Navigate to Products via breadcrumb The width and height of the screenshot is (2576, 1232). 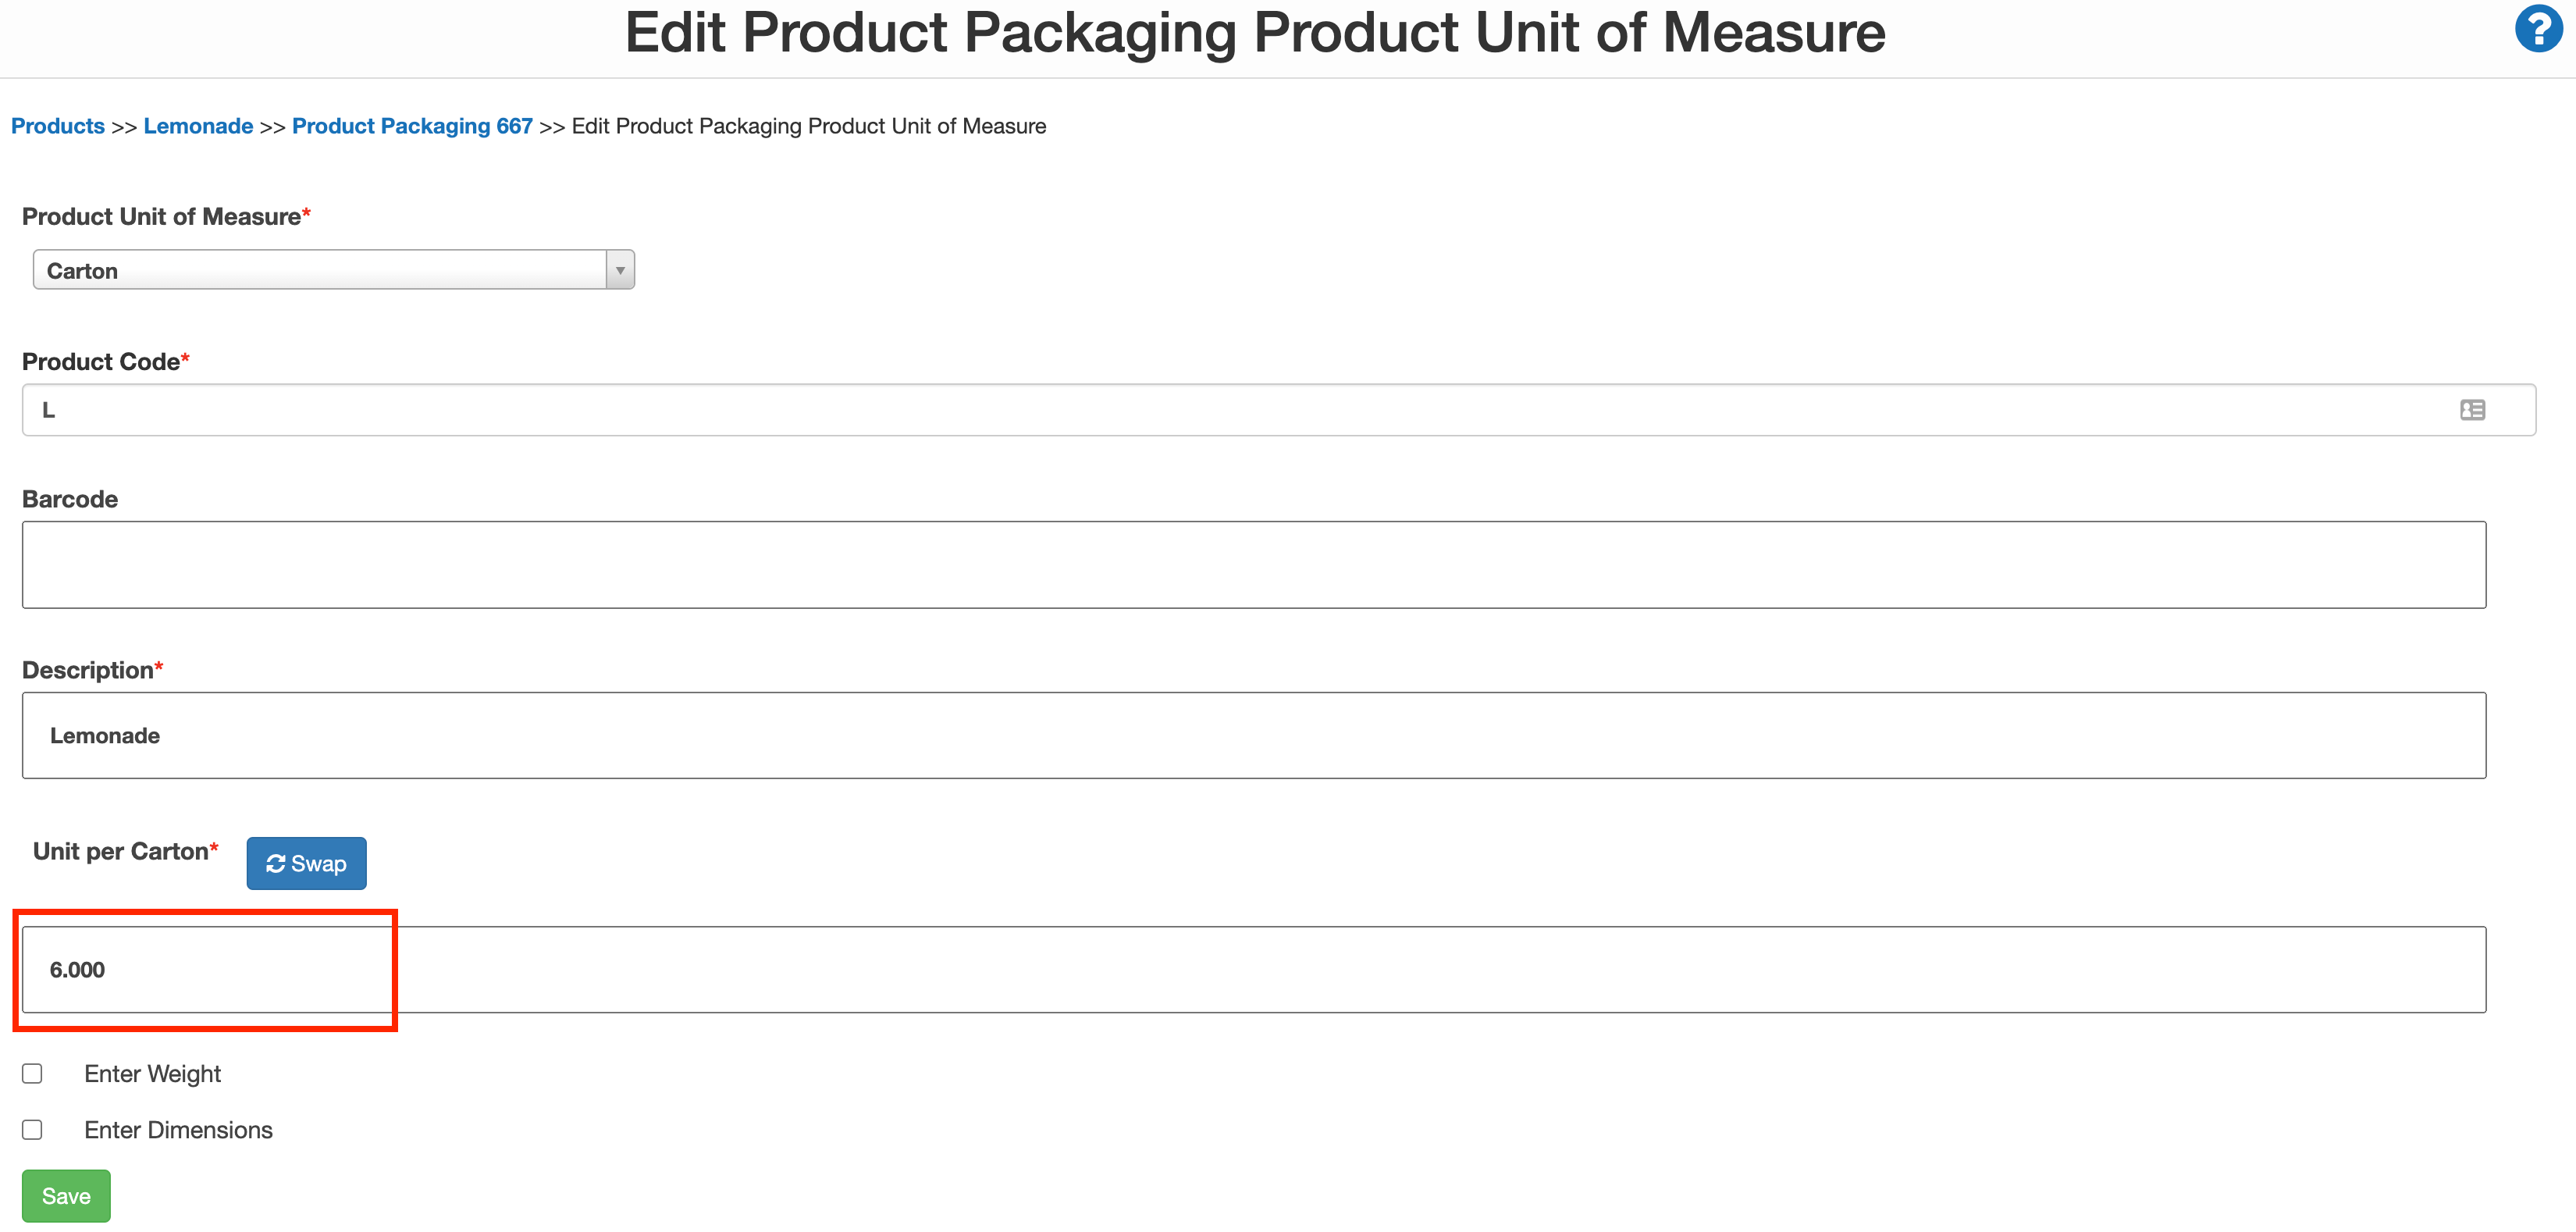tap(57, 126)
